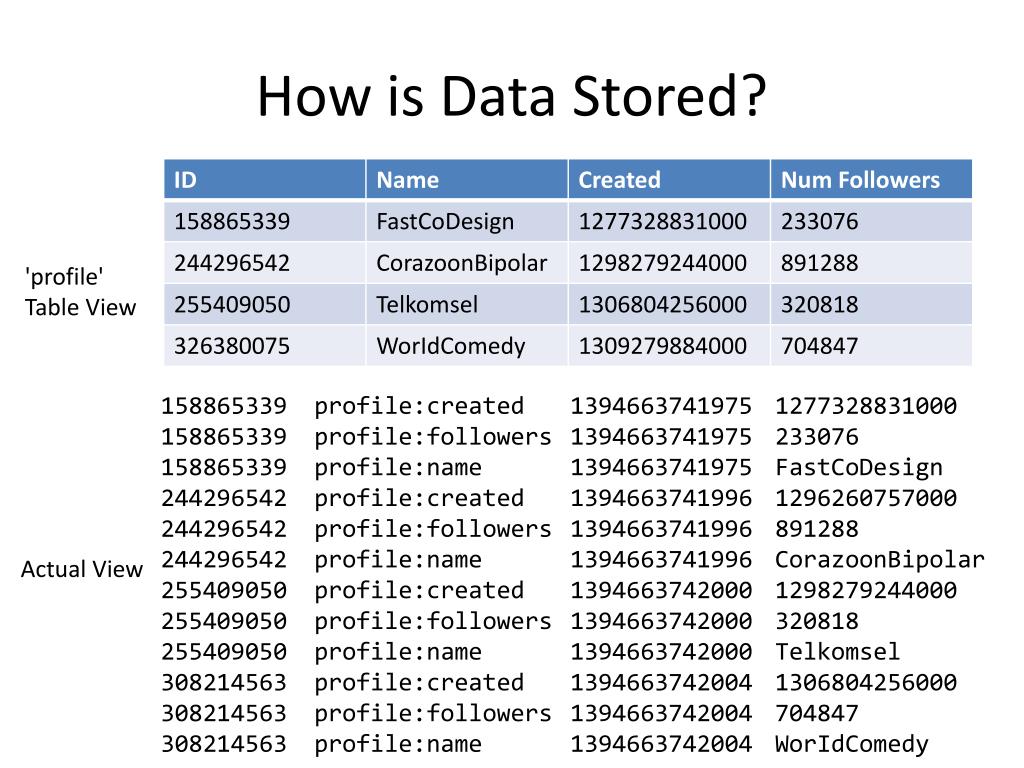This screenshot has width=1024, height=768.
Task: Click timestamp 1394663741996 beside CorazoonBipolar
Action: coord(661,560)
